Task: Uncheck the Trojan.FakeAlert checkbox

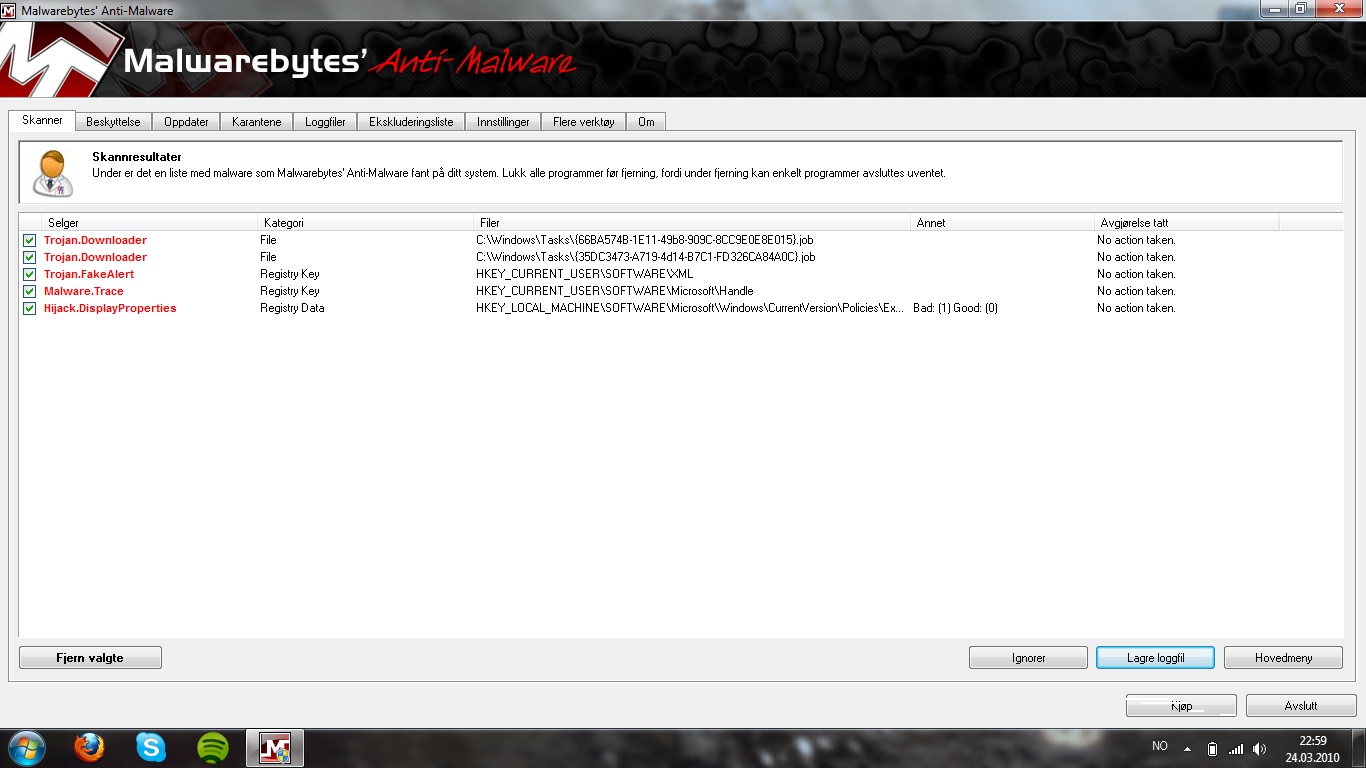Action: coord(29,274)
